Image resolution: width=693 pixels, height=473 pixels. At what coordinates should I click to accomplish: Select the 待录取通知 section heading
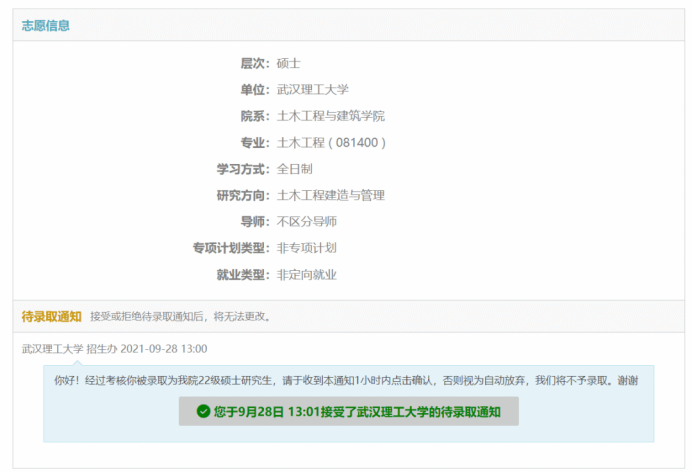click(52, 317)
